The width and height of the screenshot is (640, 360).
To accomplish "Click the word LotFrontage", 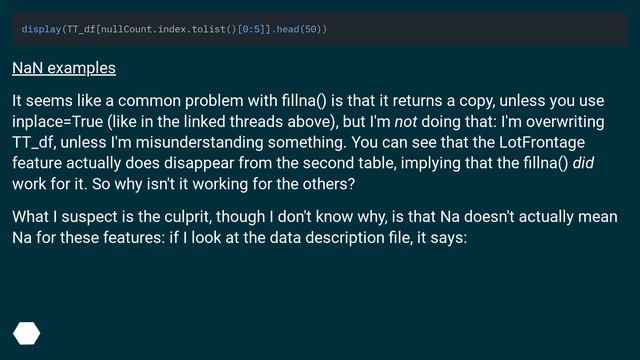I will 542,142.
